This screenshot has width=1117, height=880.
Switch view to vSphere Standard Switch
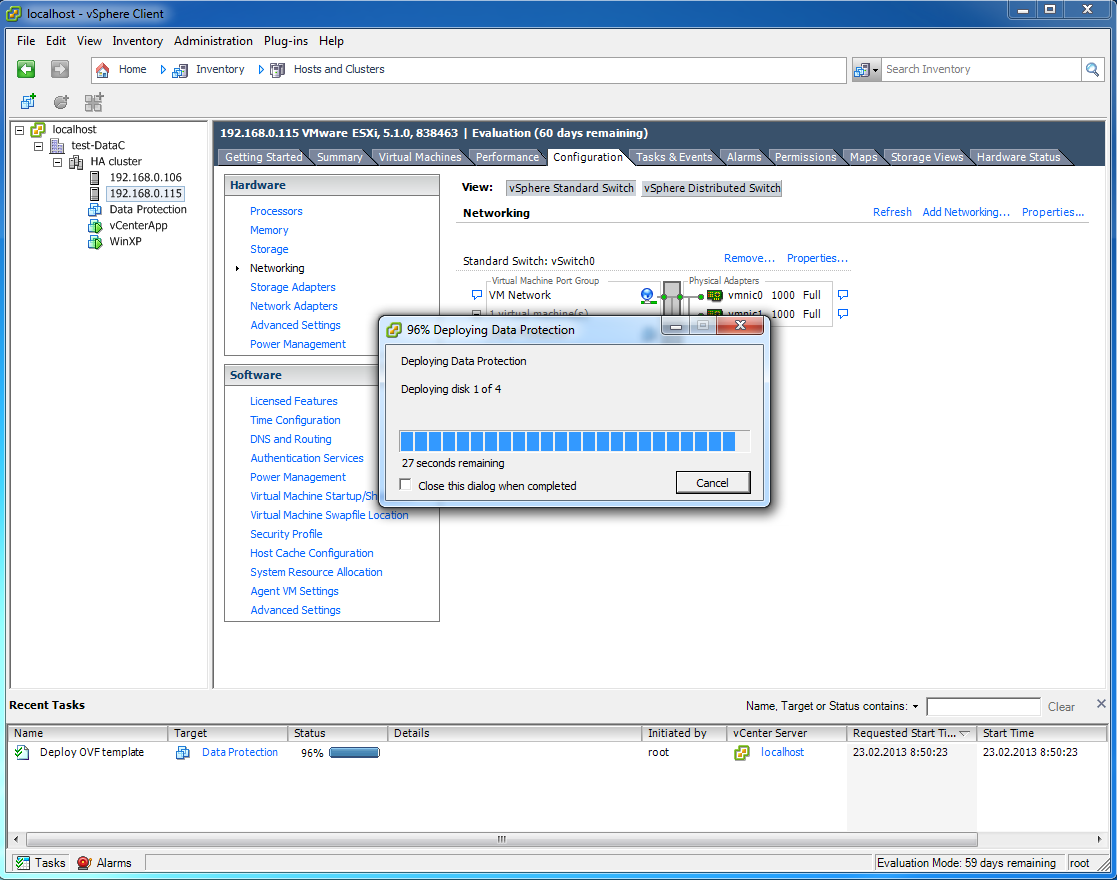(571, 188)
